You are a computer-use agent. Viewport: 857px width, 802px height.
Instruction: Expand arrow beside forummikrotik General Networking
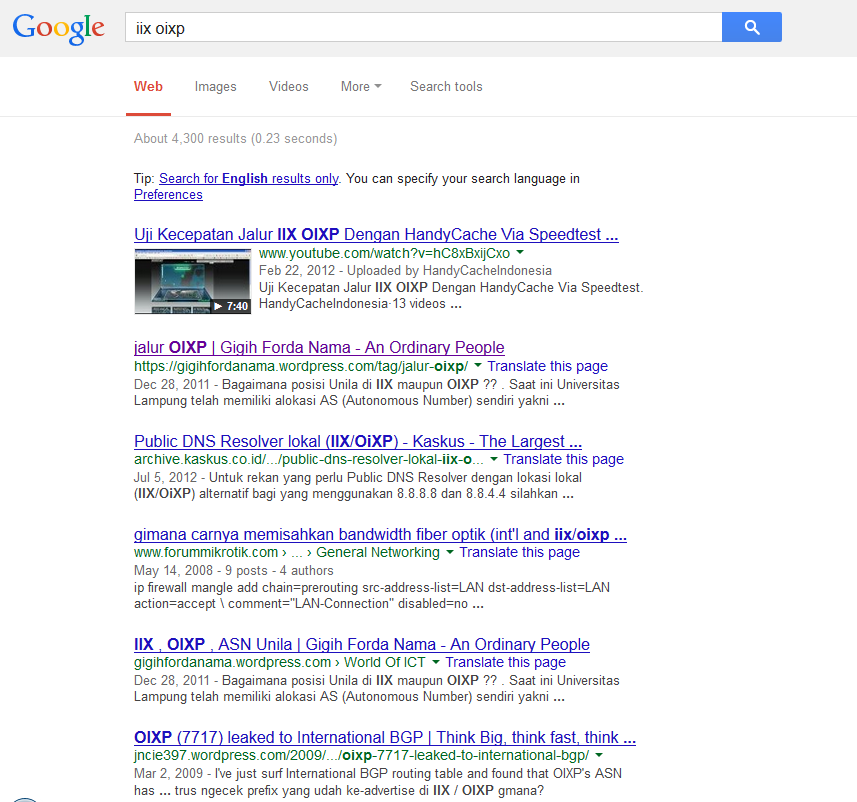point(450,552)
